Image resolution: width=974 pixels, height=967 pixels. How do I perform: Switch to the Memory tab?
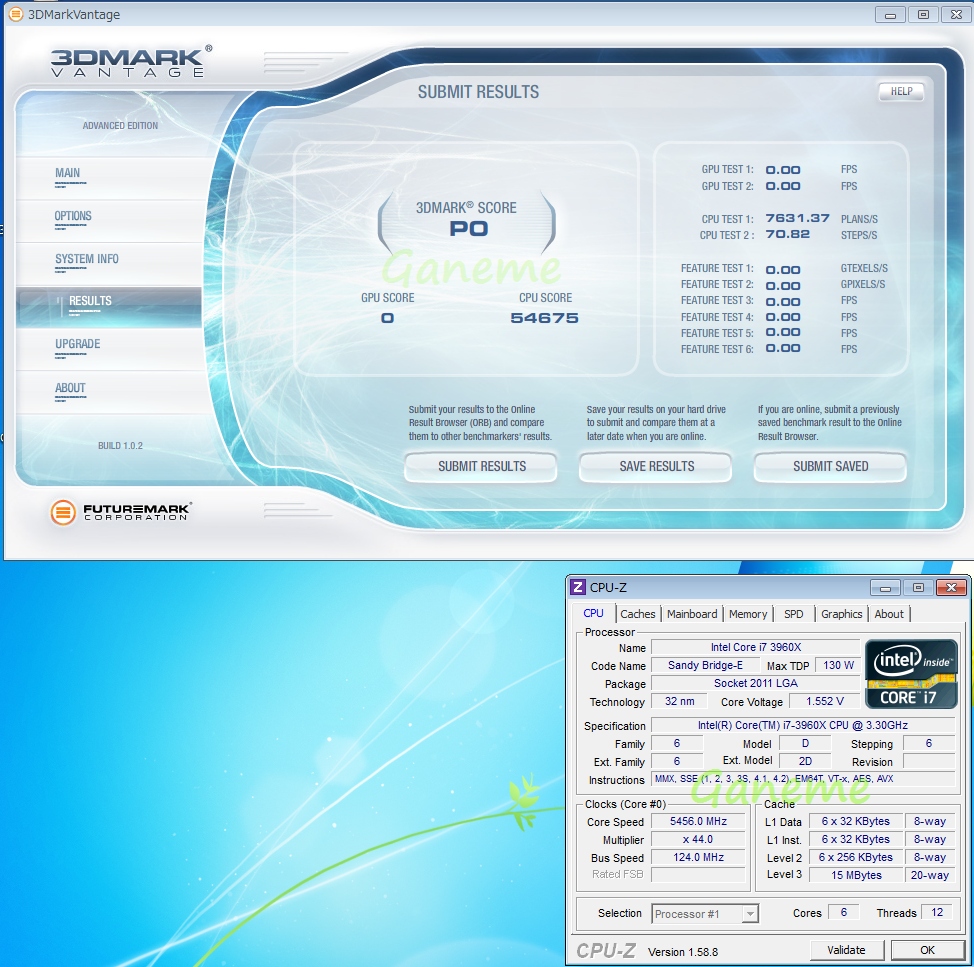click(748, 614)
